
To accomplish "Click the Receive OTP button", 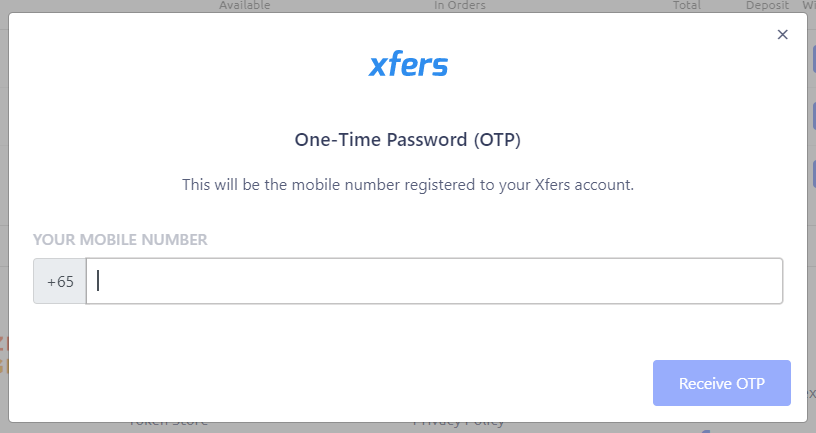I will pos(722,383).
